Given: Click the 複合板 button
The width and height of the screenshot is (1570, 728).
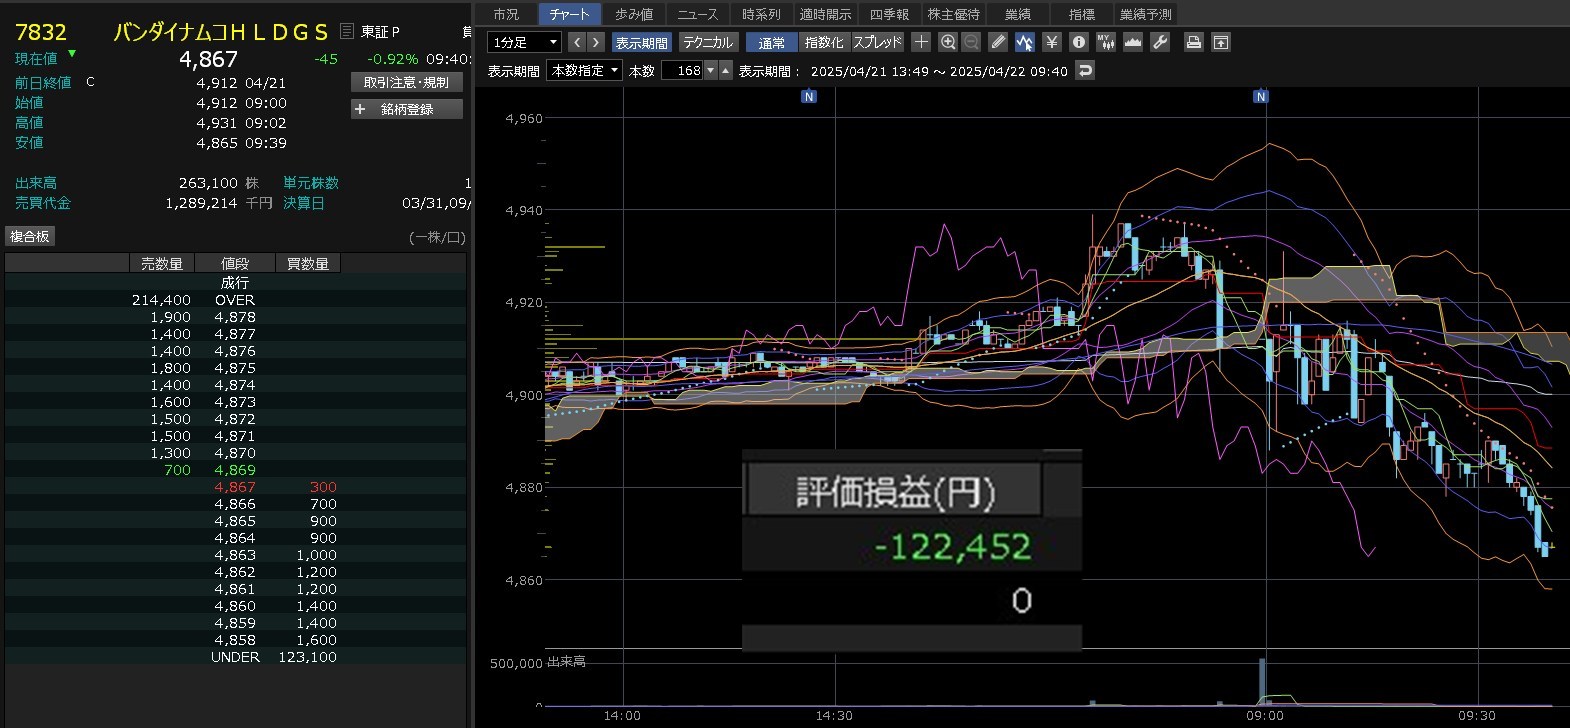Looking at the screenshot, I should (30, 236).
